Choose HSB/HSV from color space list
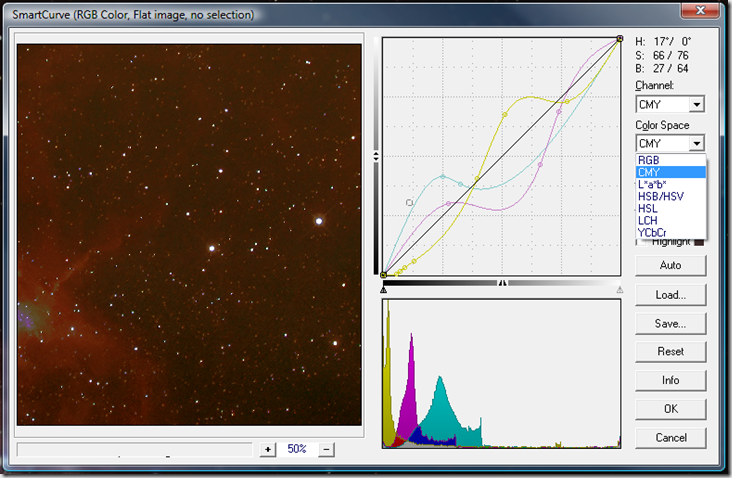732x478 pixels. 670,197
